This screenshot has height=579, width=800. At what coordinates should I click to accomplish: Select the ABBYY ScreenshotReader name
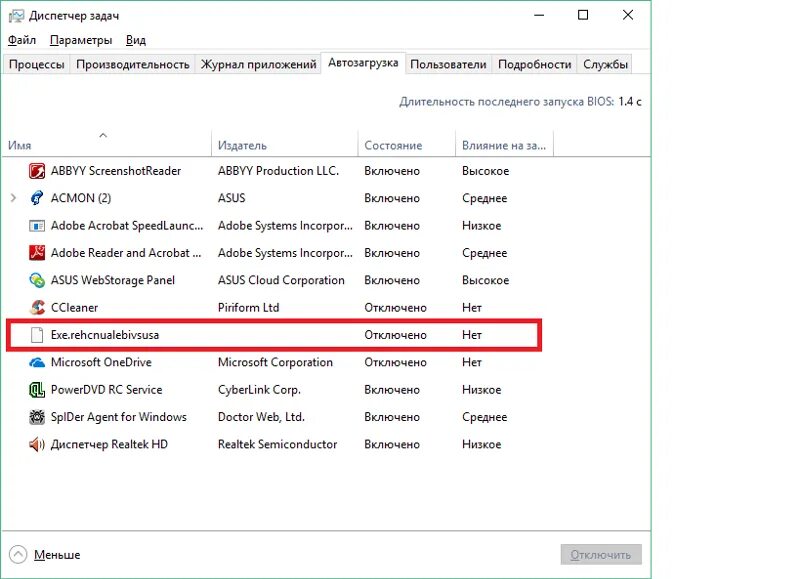click(116, 171)
